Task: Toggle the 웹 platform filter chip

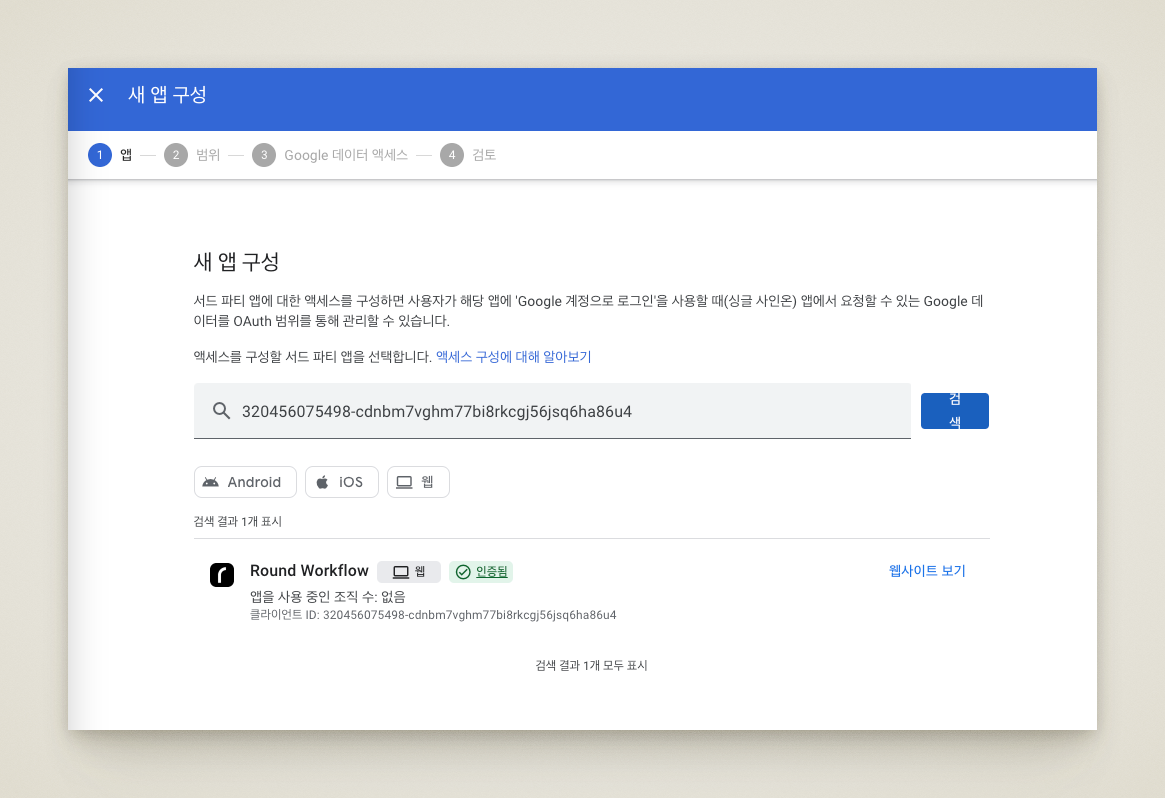Action: point(418,482)
